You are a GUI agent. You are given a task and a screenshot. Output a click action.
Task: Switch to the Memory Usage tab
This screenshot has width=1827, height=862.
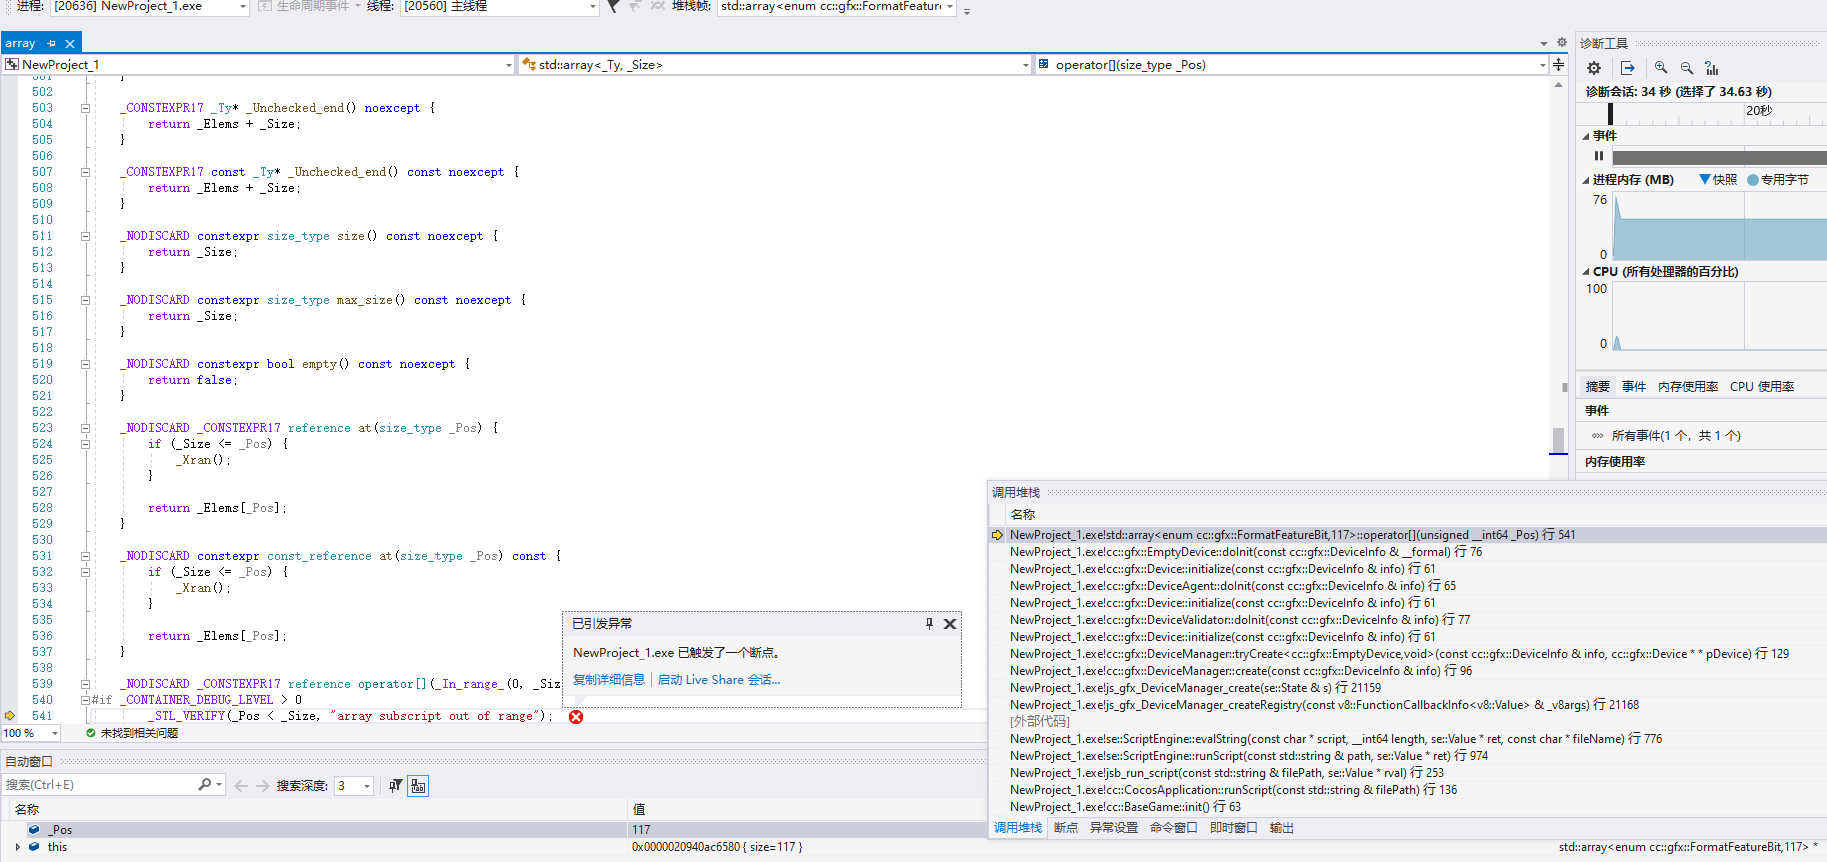pos(1688,386)
